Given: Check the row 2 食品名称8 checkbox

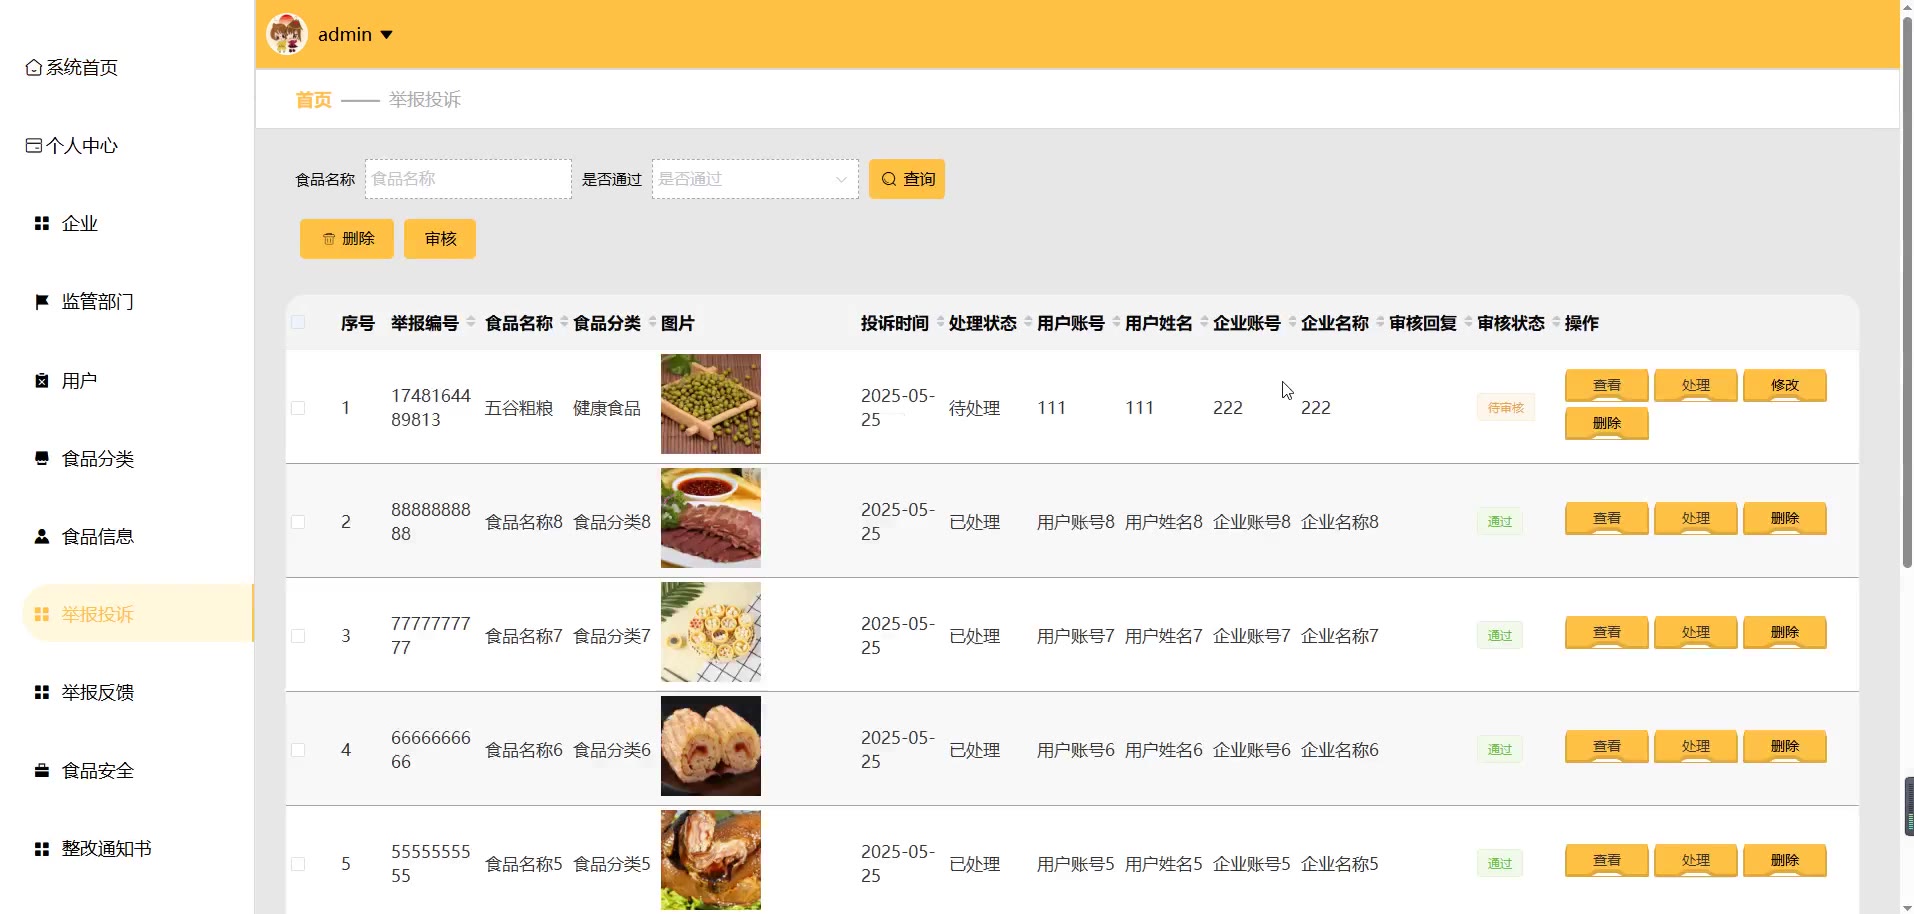Looking at the screenshot, I should pos(298,522).
